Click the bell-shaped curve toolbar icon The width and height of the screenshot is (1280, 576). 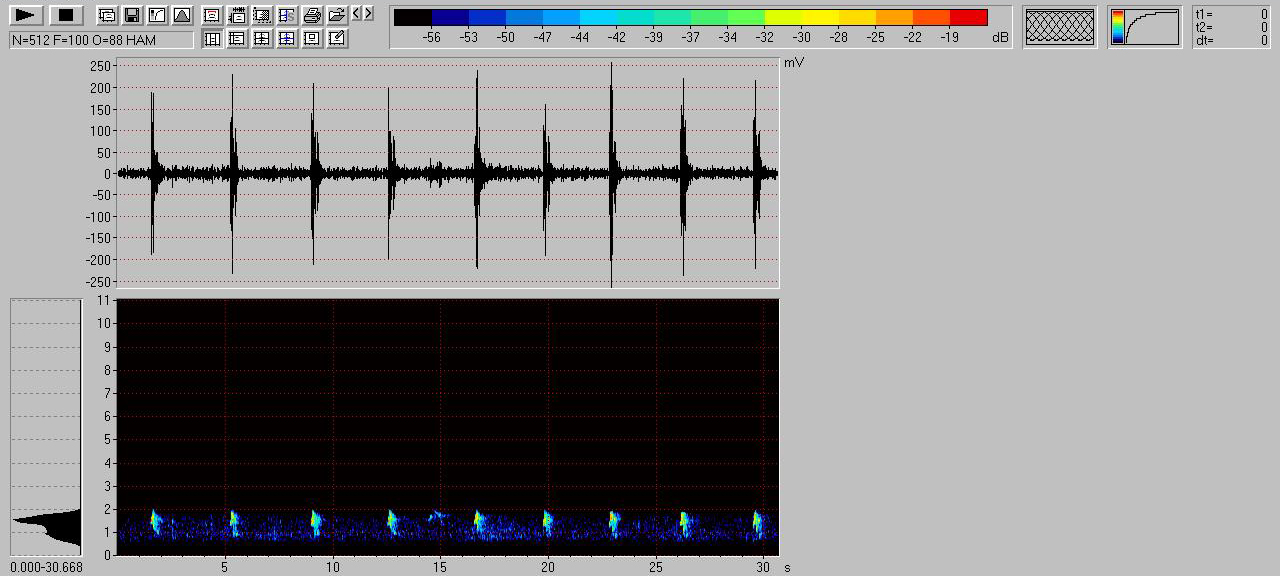tap(181, 15)
